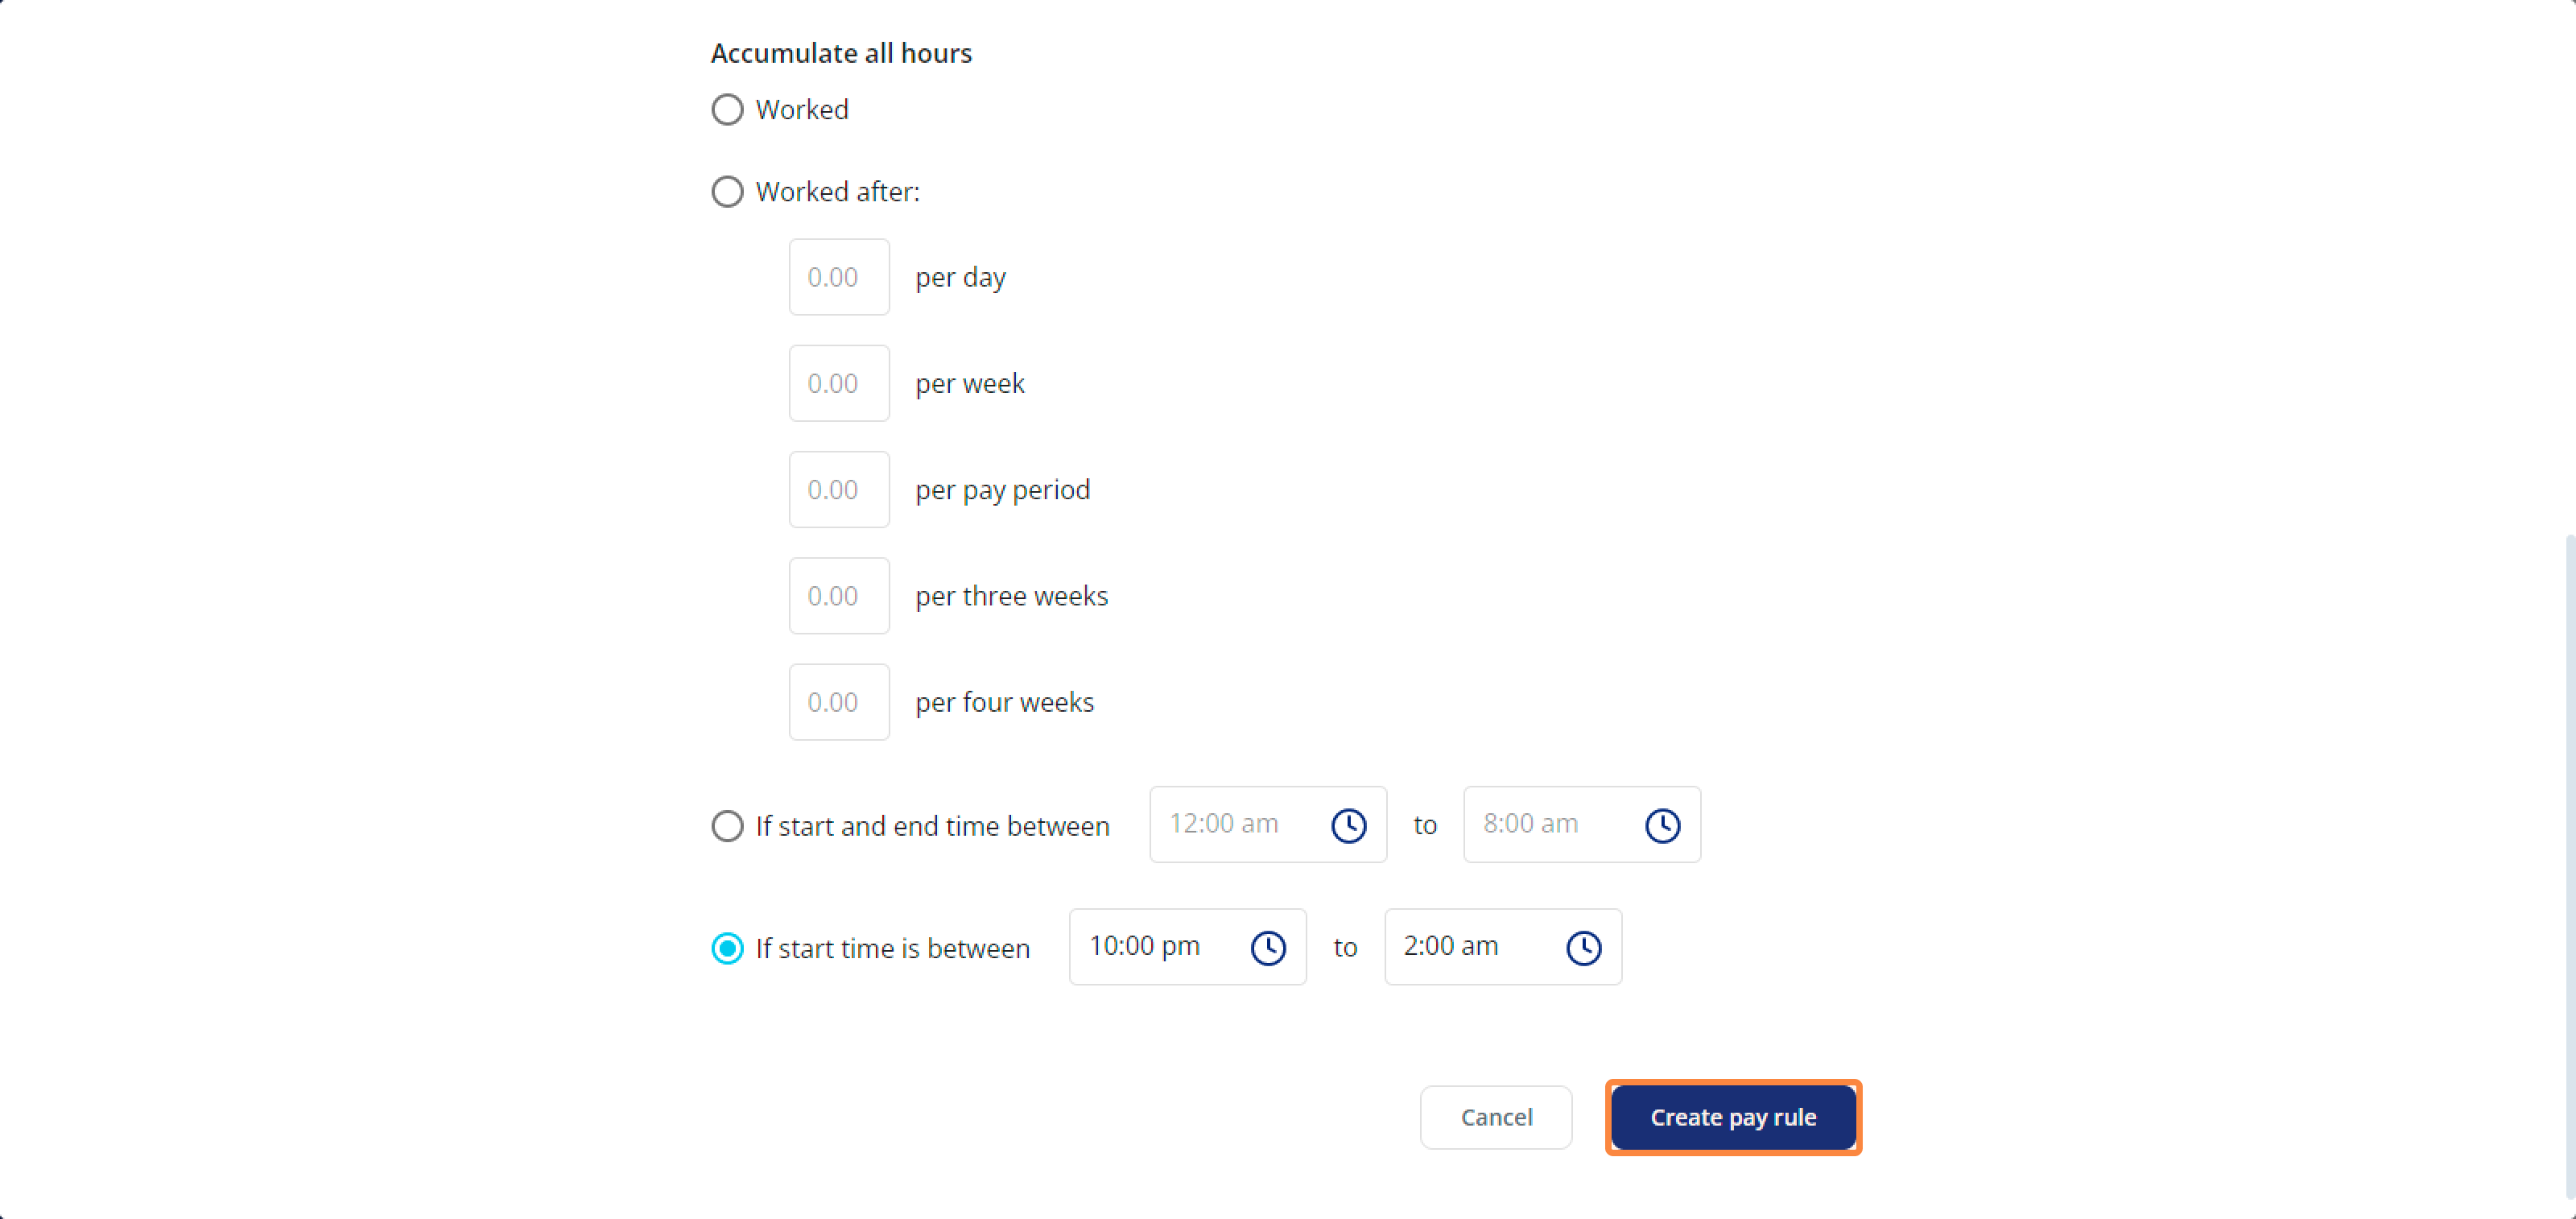Select the Worked radio option
This screenshot has height=1219, width=2576.
[727, 109]
